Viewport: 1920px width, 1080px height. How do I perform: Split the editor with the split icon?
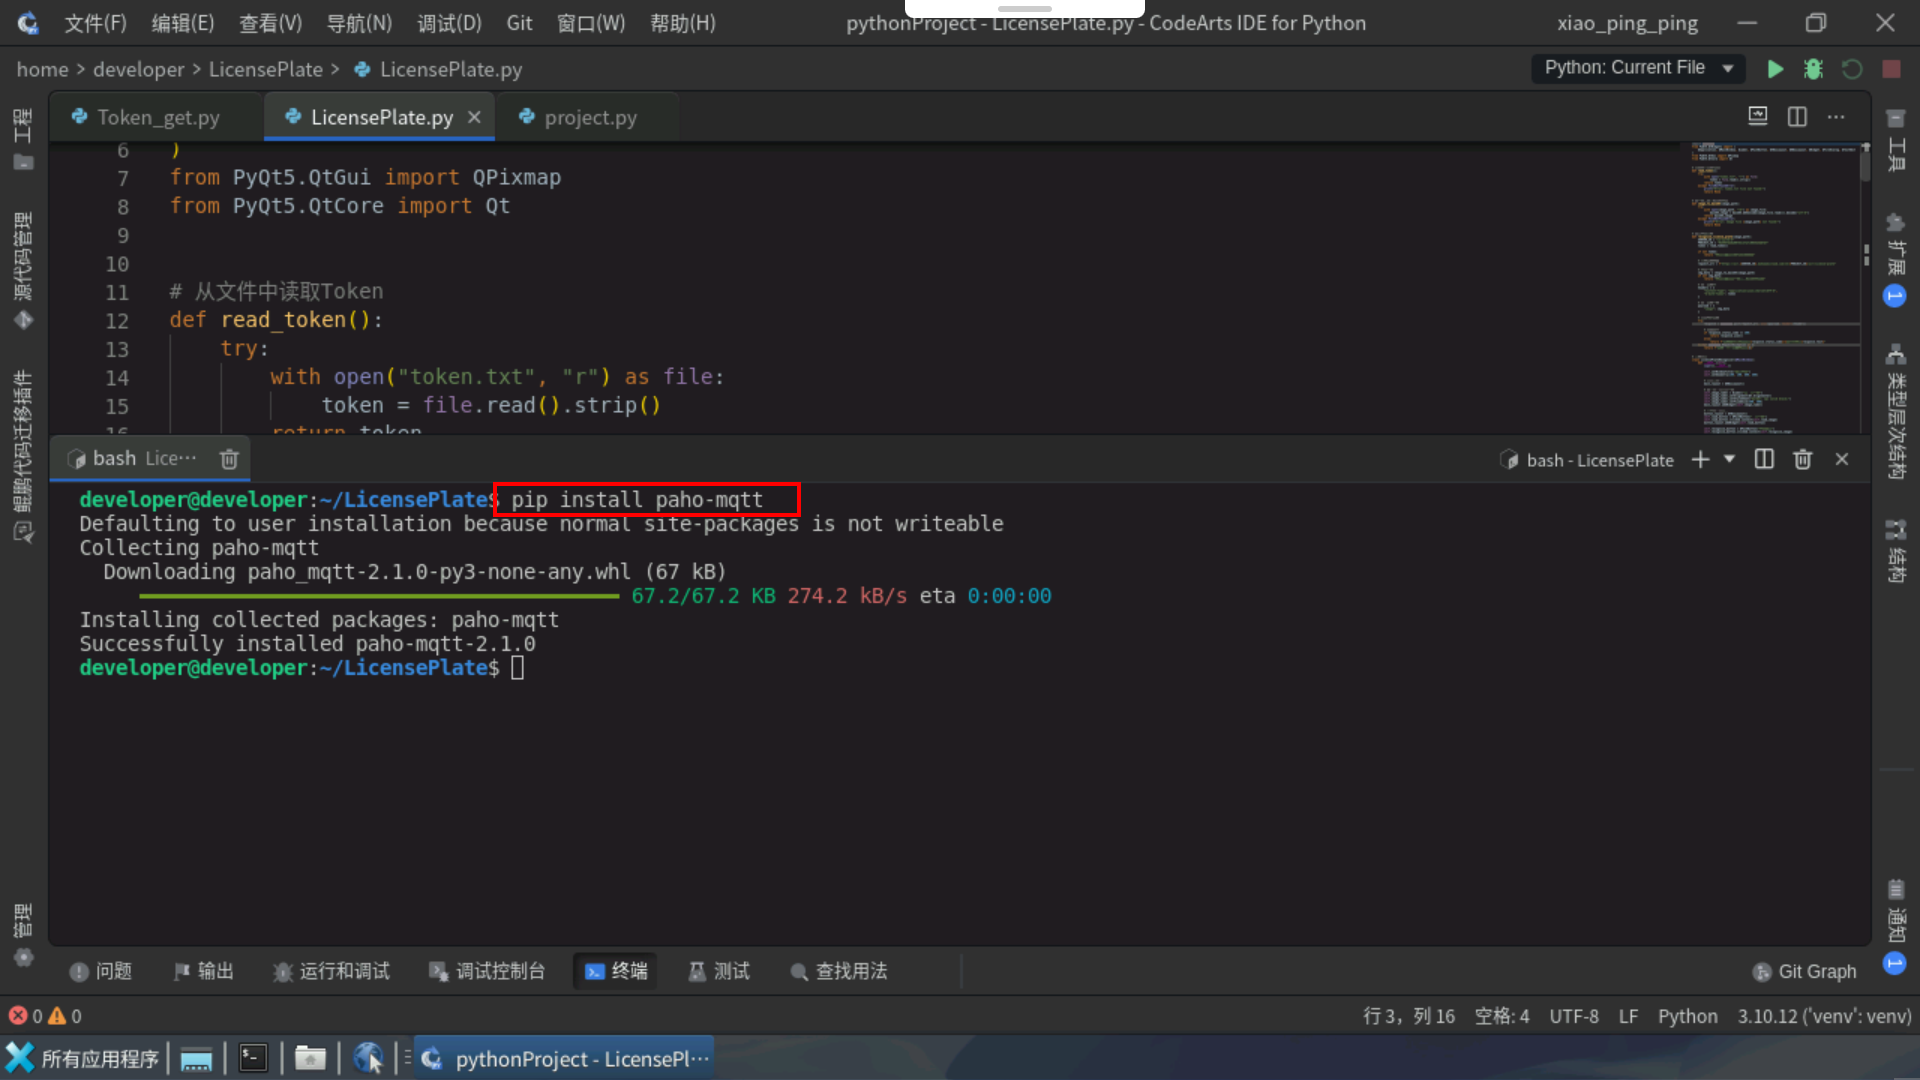tap(1797, 117)
